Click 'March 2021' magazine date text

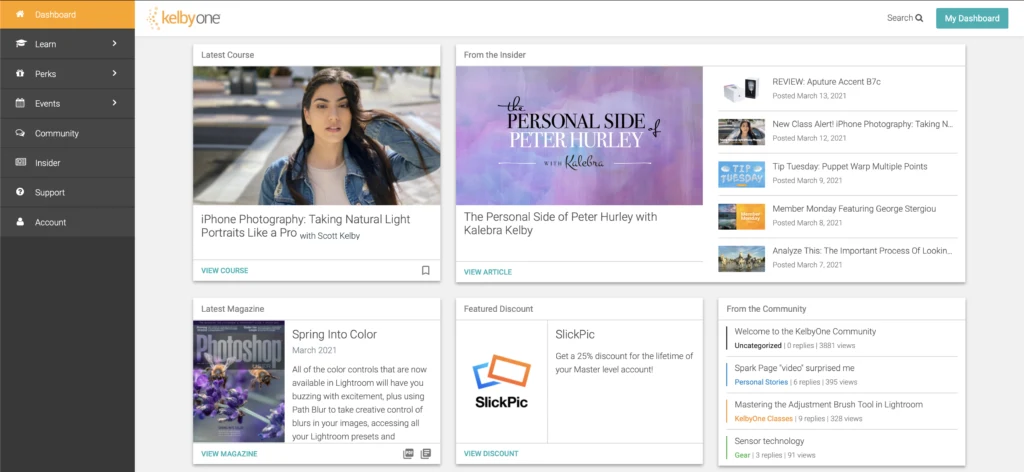point(314,351)
